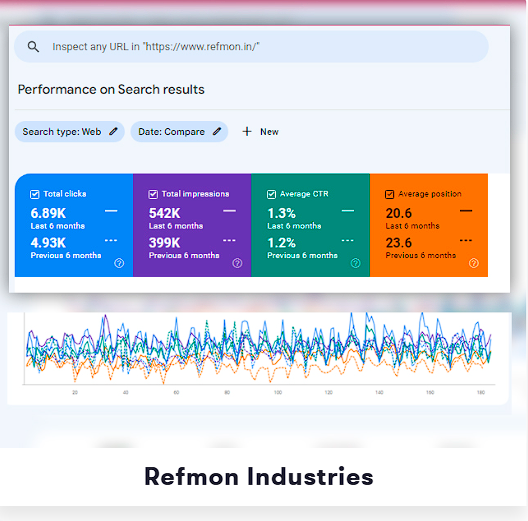Click the dotted line legend on Average CTR
528x521 pixels.
click(348, 240)
